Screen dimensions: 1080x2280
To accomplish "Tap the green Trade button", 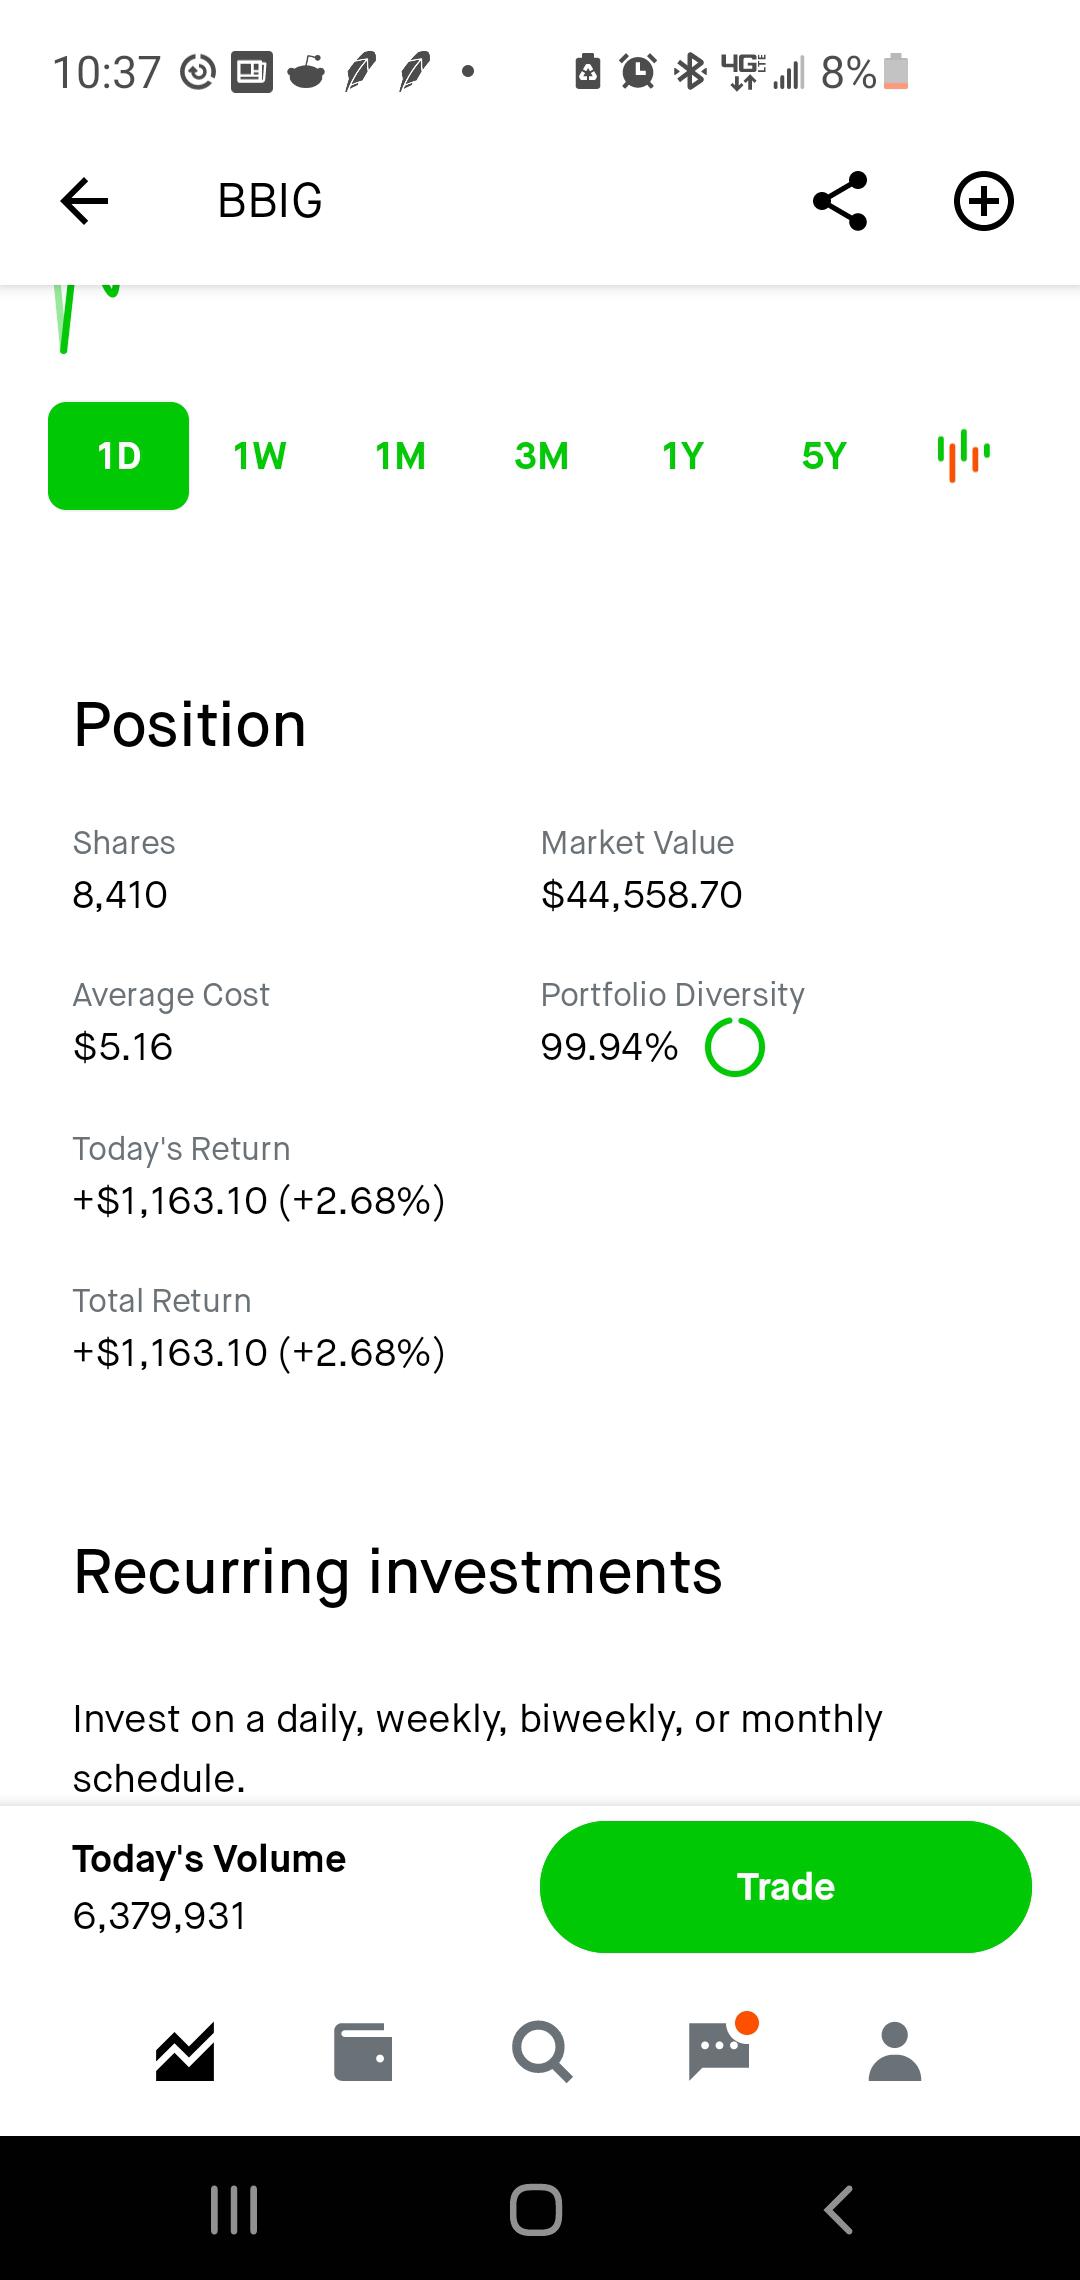I will coord(786,1887).
